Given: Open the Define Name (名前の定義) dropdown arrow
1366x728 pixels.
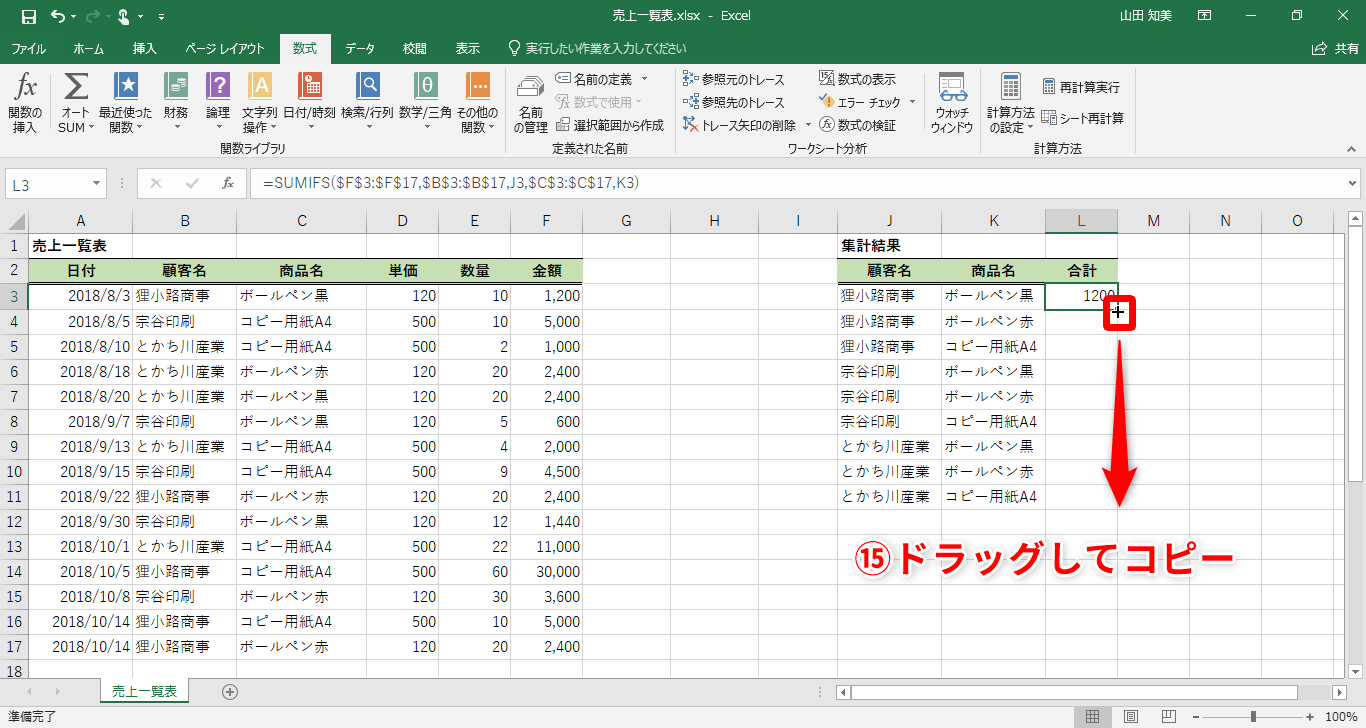Looking at the screenshot, I should point(644,79).
